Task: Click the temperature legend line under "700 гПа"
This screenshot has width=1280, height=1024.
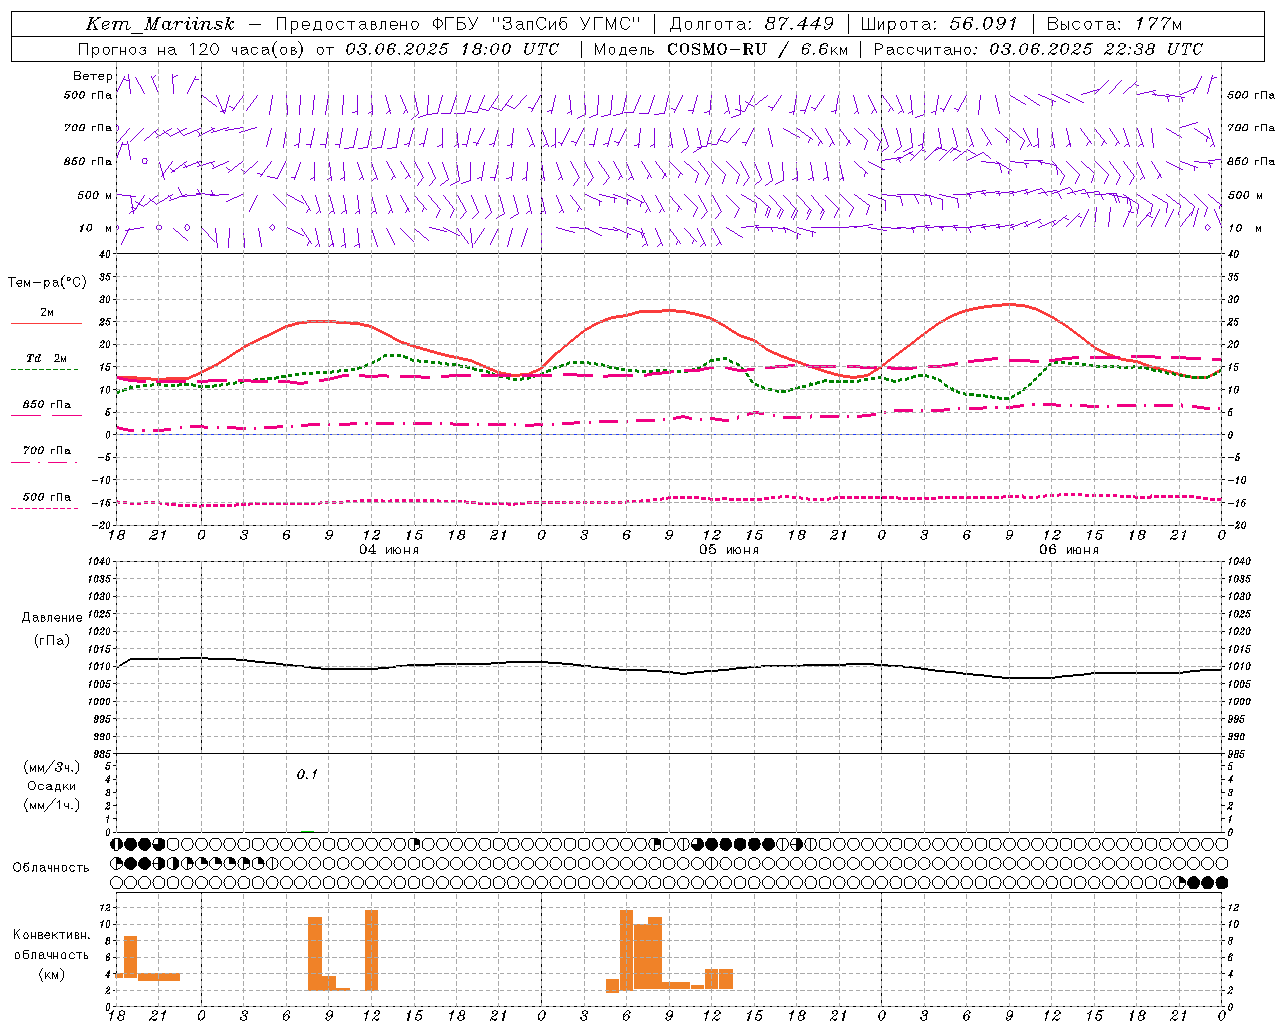Action: 46,462
